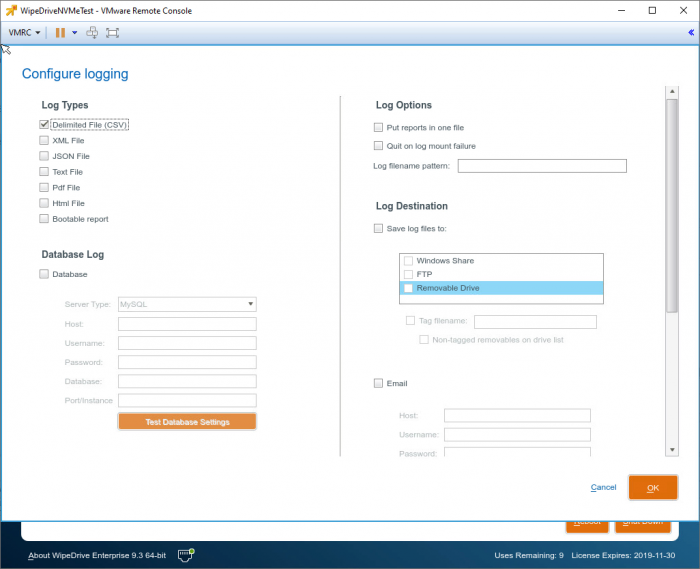Click the database Host input field

point(187,324)
